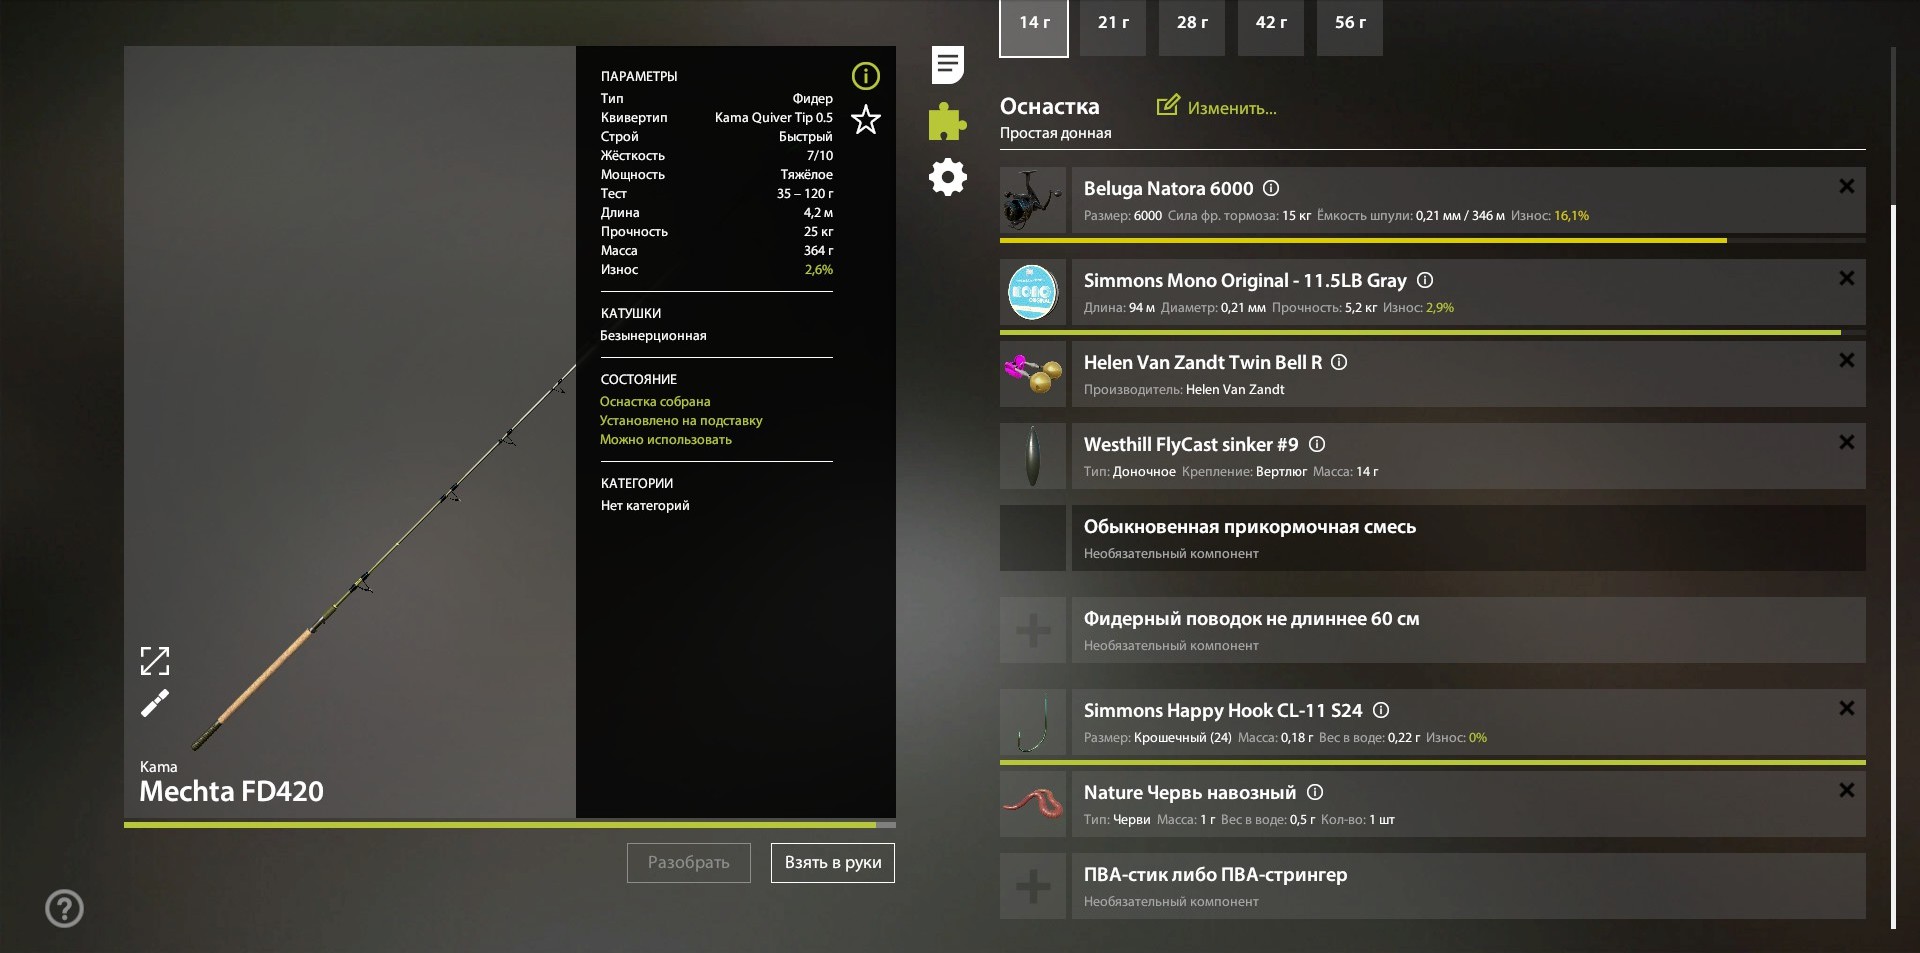
Task: Click Изменить… to change rig type
Action: pyautogui.click(x=1217, y=107)
